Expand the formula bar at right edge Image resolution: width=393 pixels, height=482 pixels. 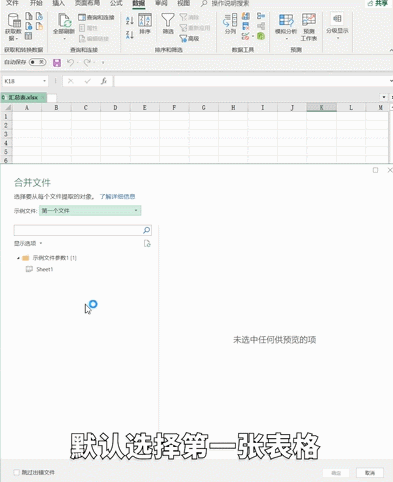(391, 81)
